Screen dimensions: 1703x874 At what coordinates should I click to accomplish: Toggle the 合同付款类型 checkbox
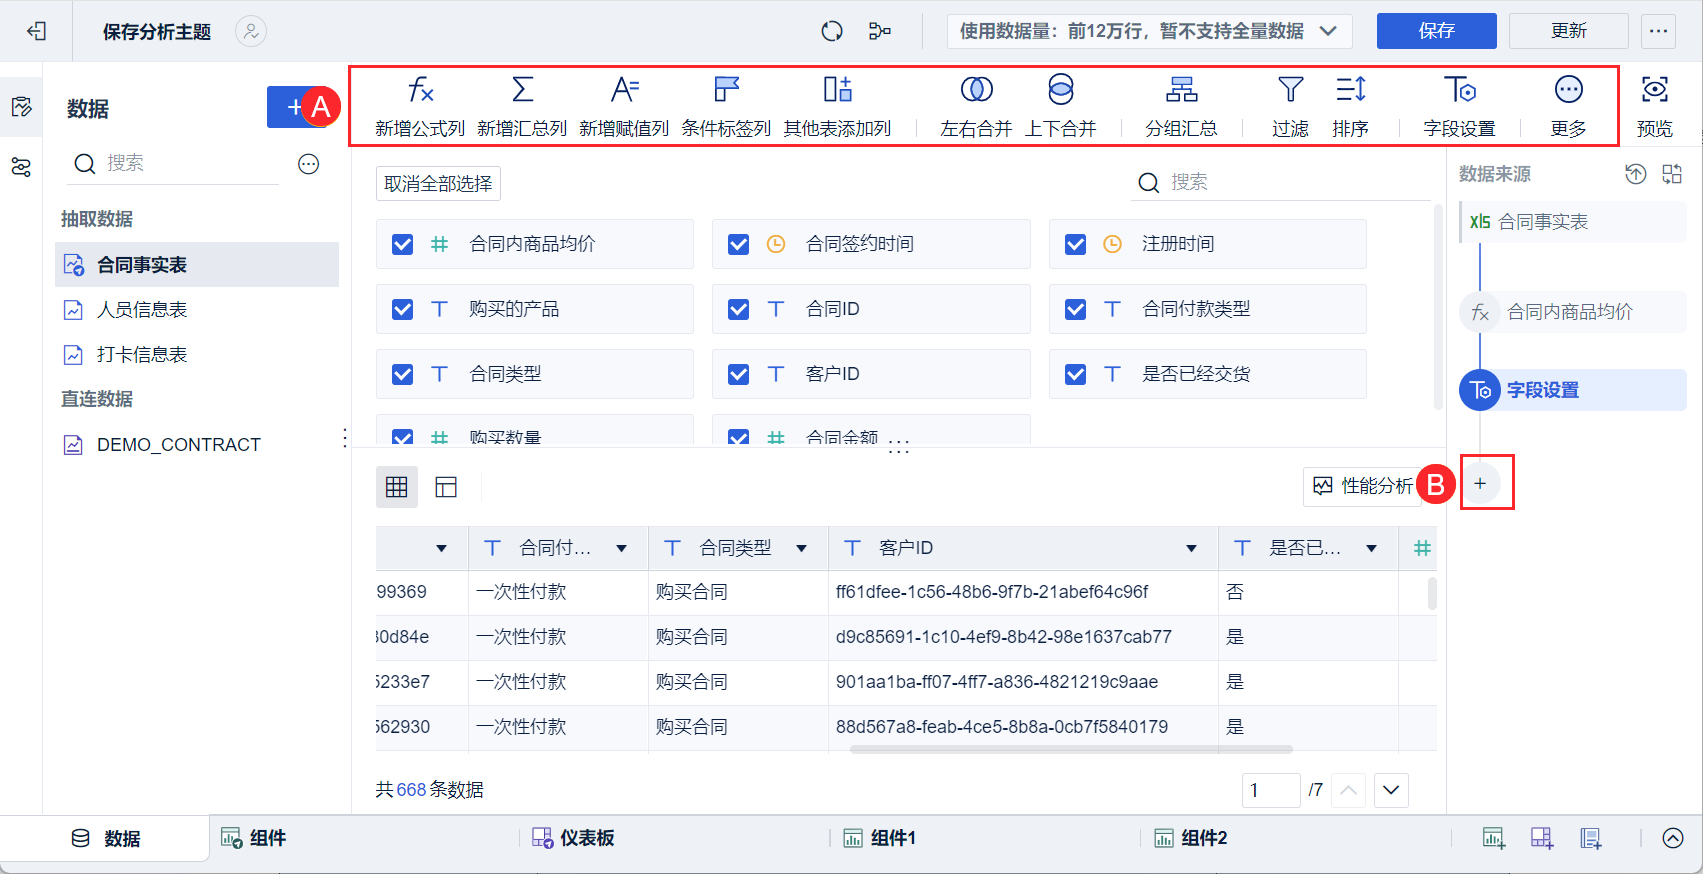click(x=1076, y=310)
